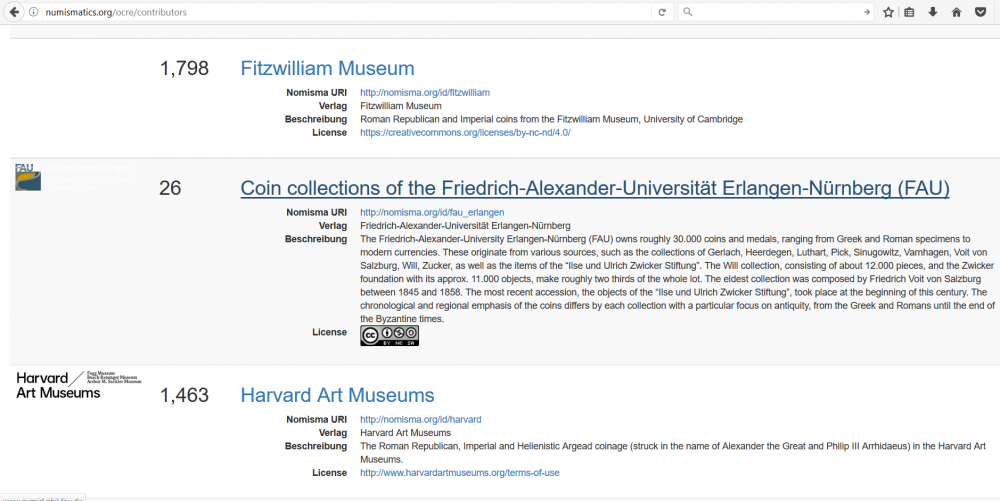The width and height of the screenshot is (1000, 501).
Task: Open site information icon in address bar
Action: point(34,12)
